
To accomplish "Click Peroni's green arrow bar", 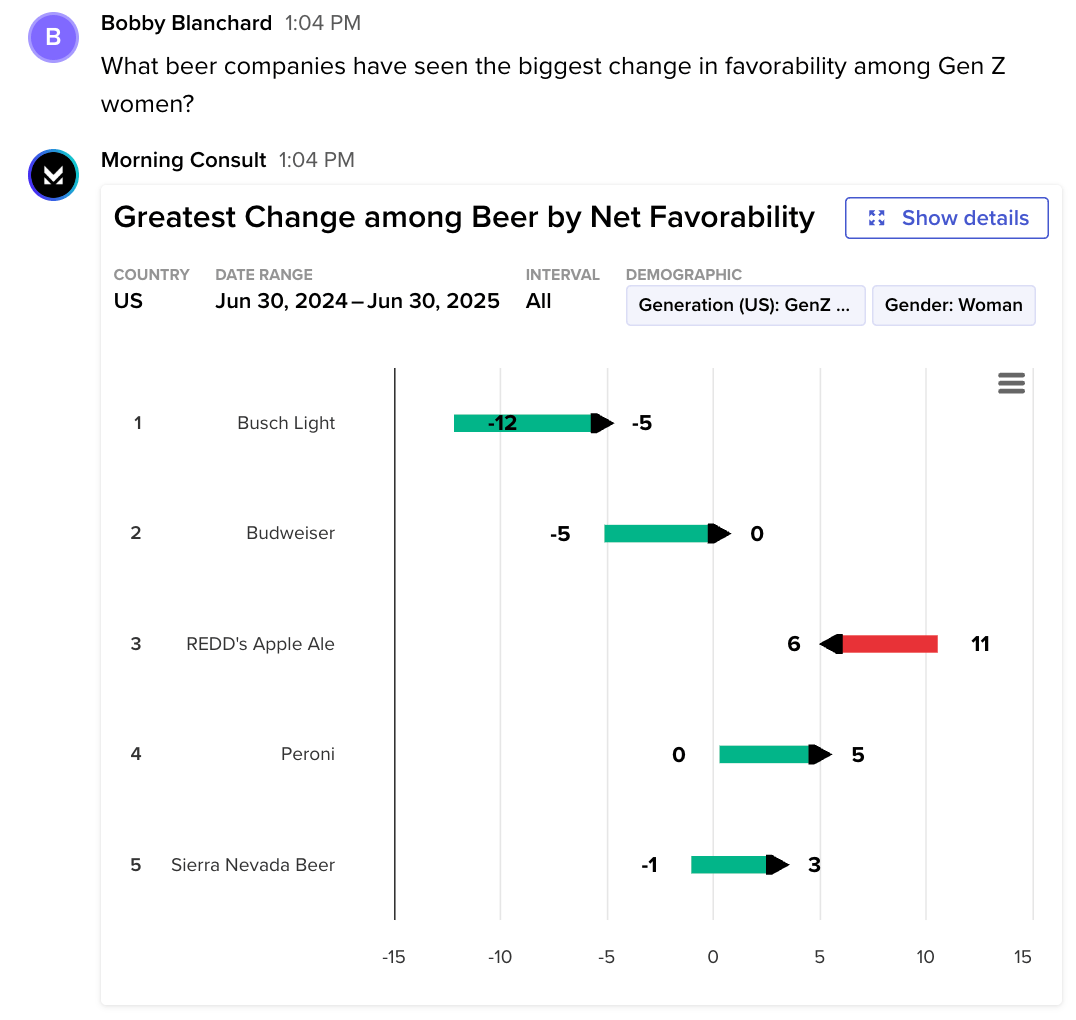I will (x=766, y=754).
